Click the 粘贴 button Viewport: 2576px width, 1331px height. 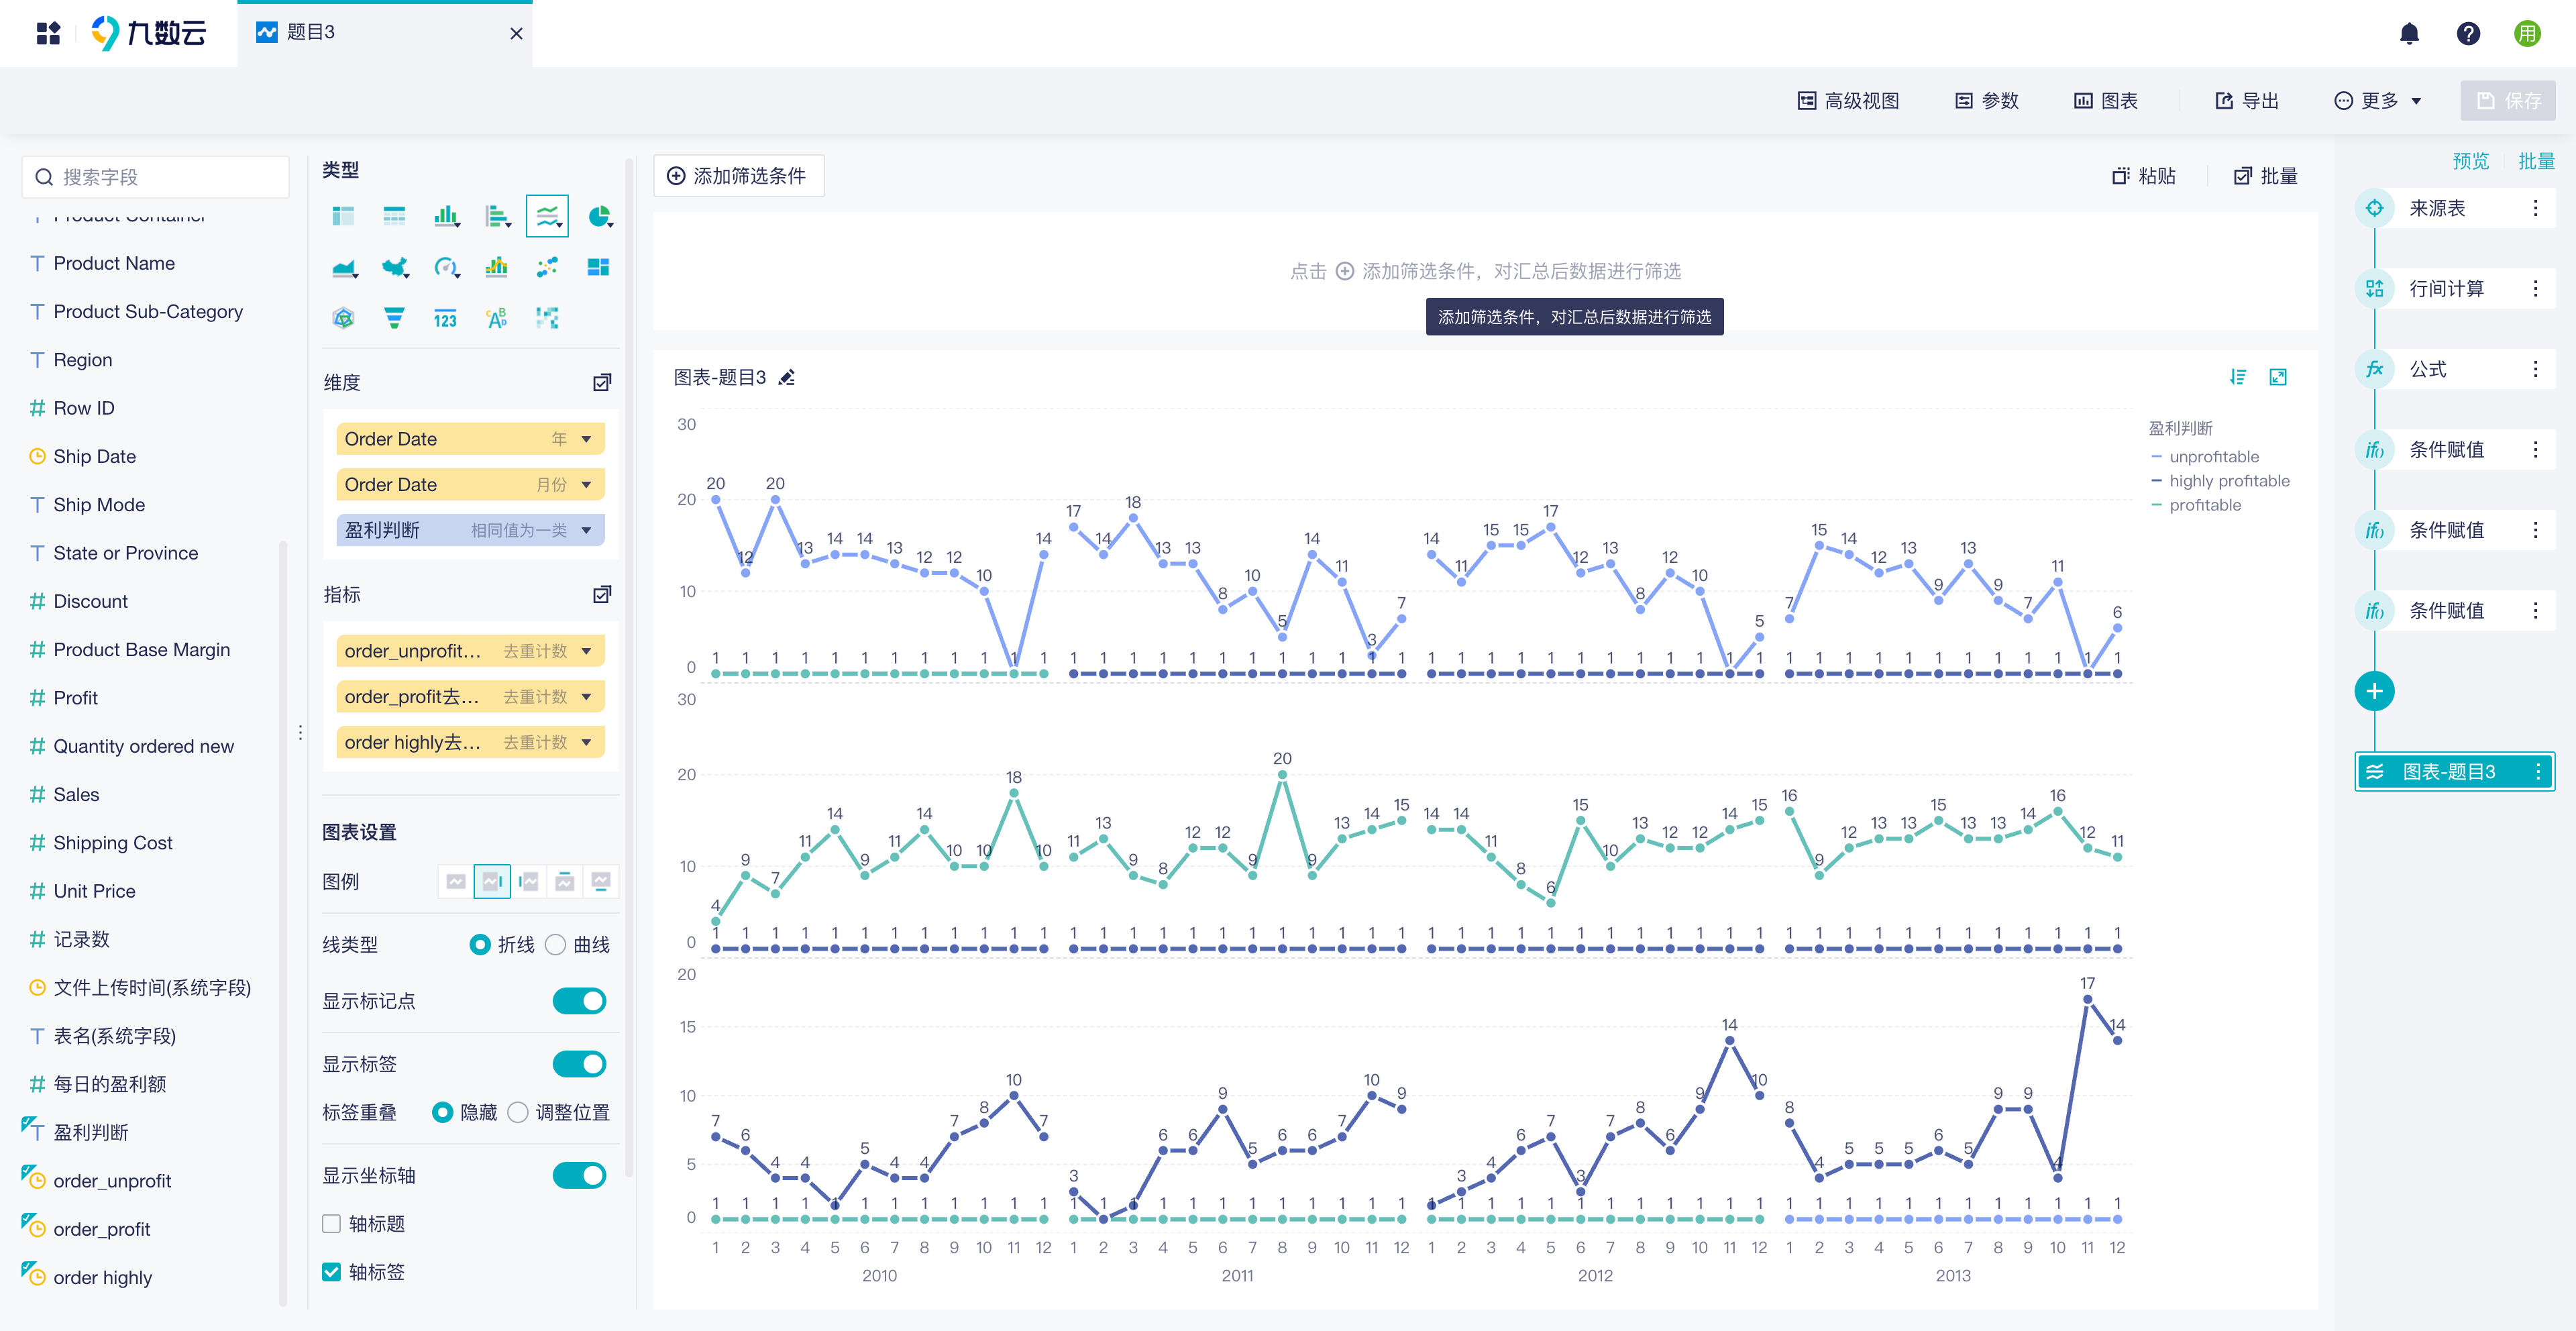[2143, 176]
